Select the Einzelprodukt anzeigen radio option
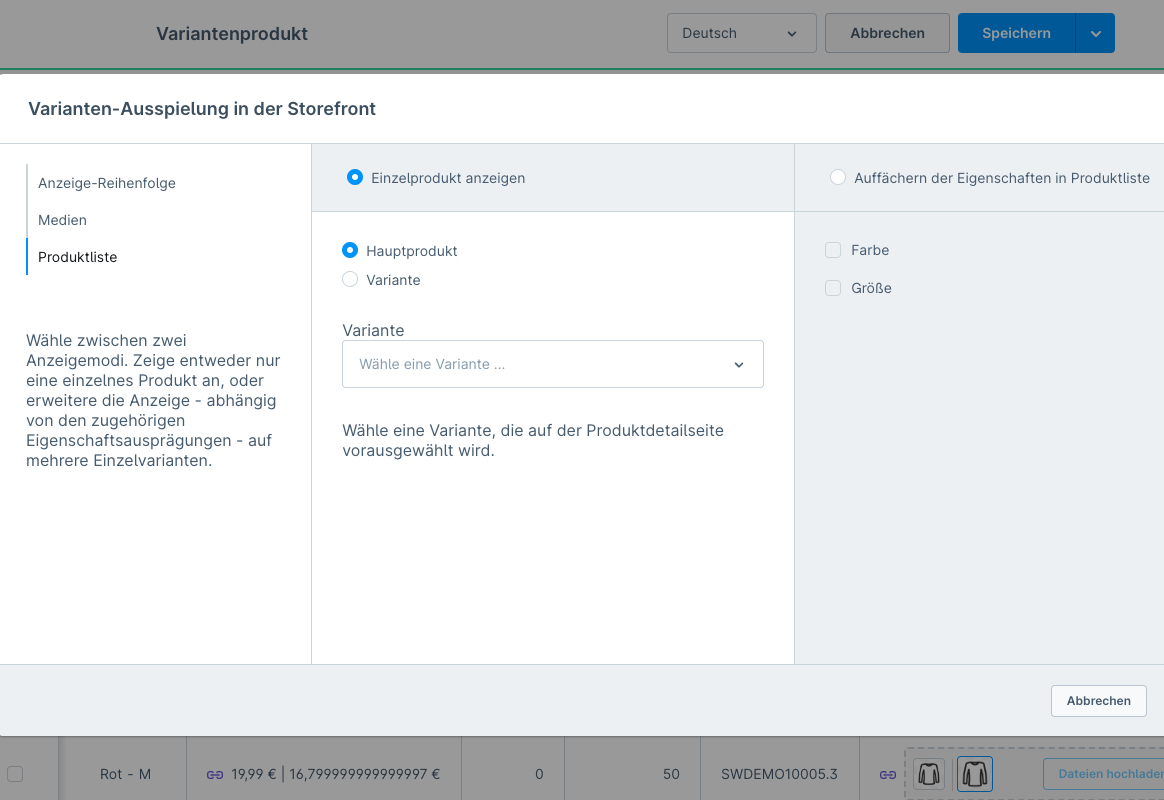 (354, 178)
